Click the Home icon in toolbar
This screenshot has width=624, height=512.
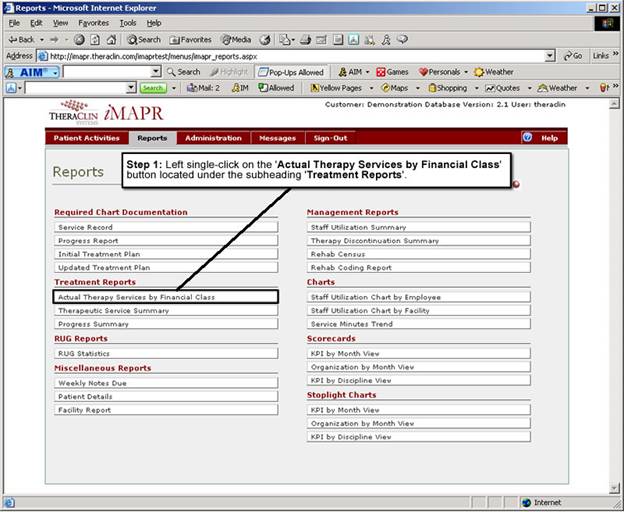(111, 39)
